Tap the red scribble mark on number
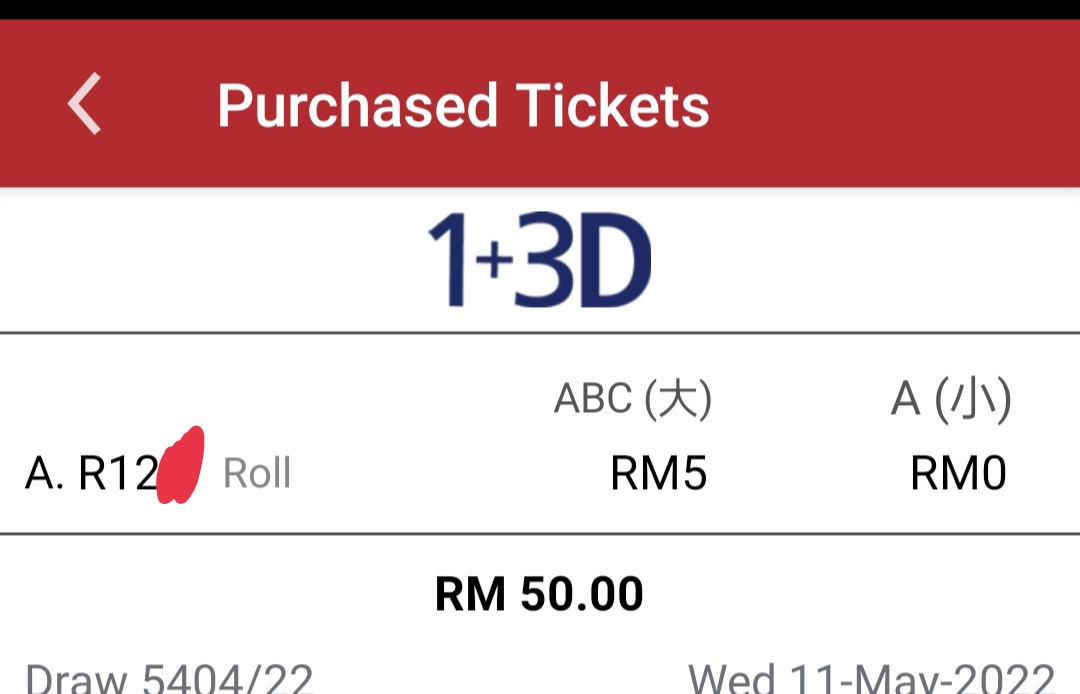This screenshot has height=694, width=1080. click(180, 465)
